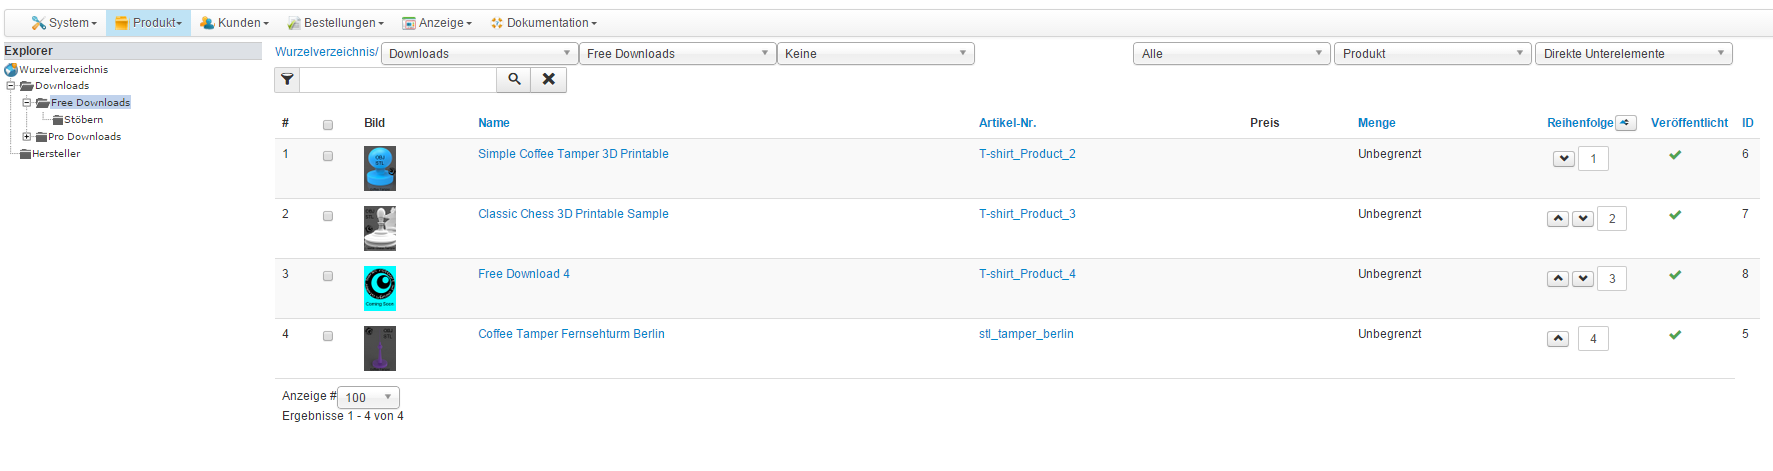Move Classic Chess sample up in order

click(1558, 219)
